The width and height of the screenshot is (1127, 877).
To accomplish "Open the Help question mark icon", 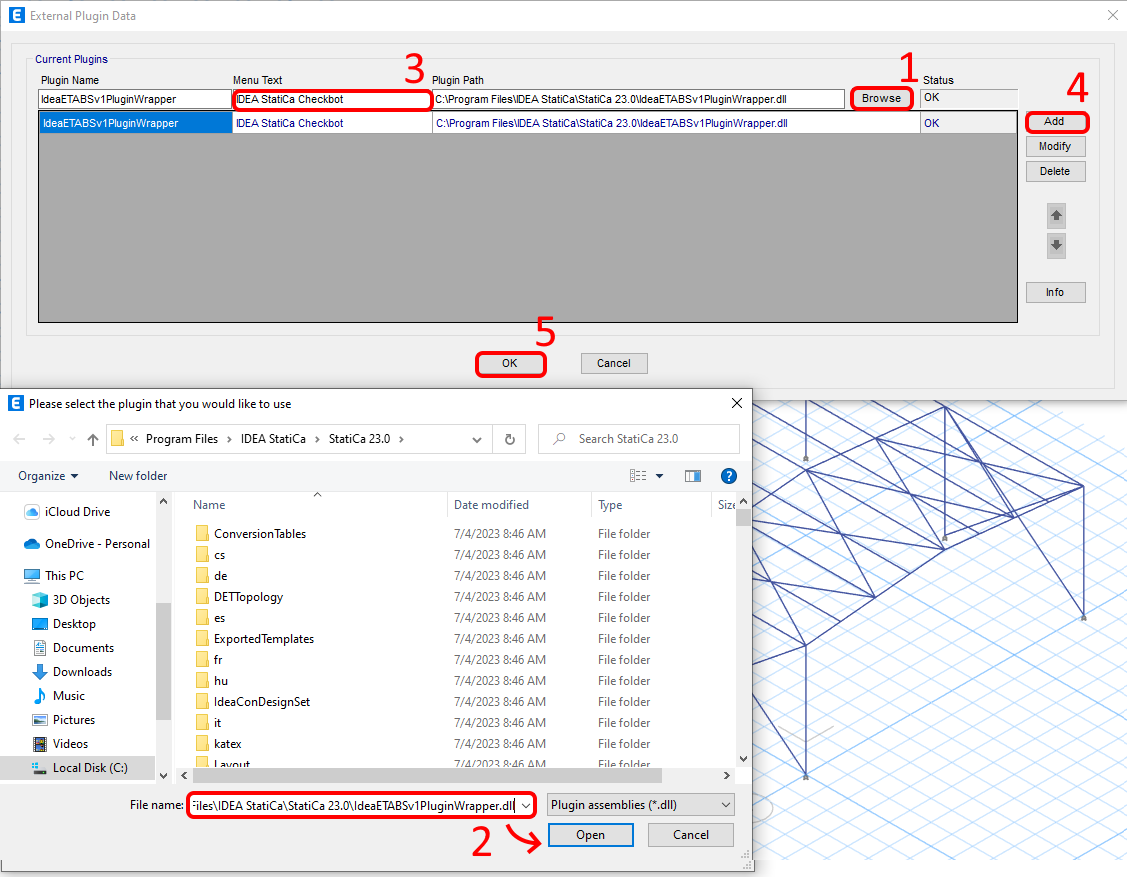I will coord(728,476).
